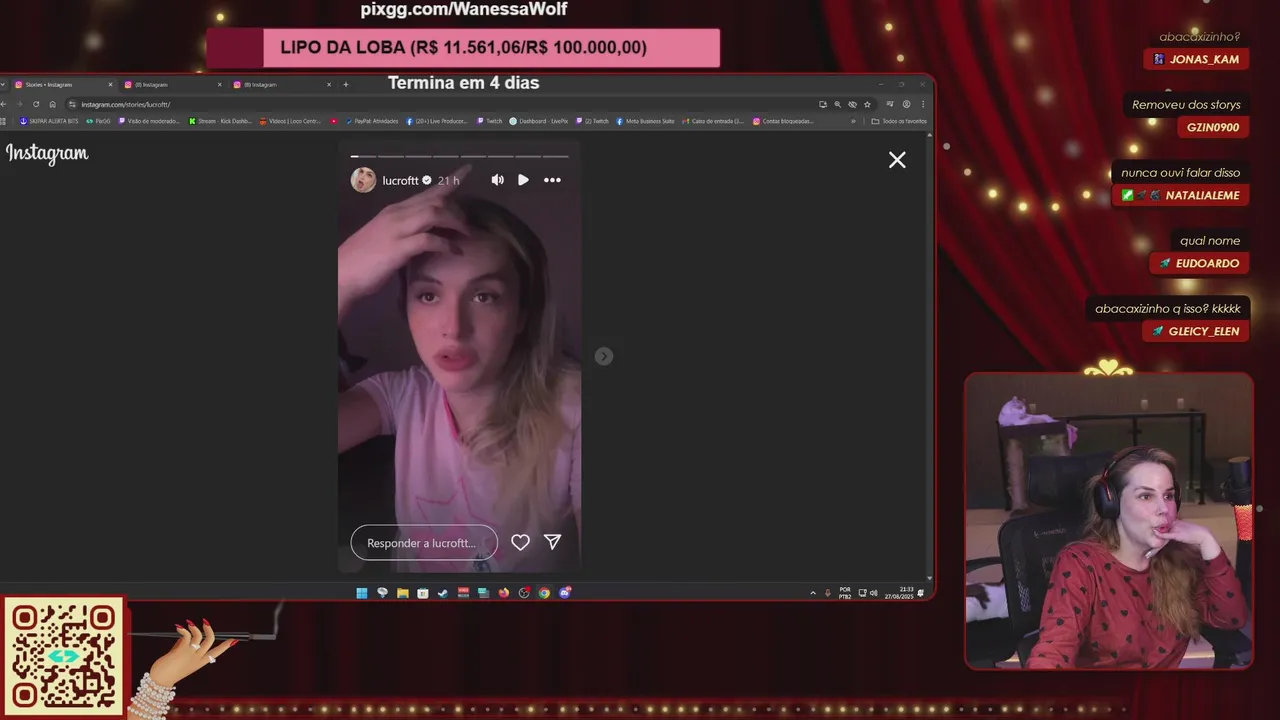
Task: Click the 'LIPO DA LOBA' donation goal bar
Action: coord(462,48)
